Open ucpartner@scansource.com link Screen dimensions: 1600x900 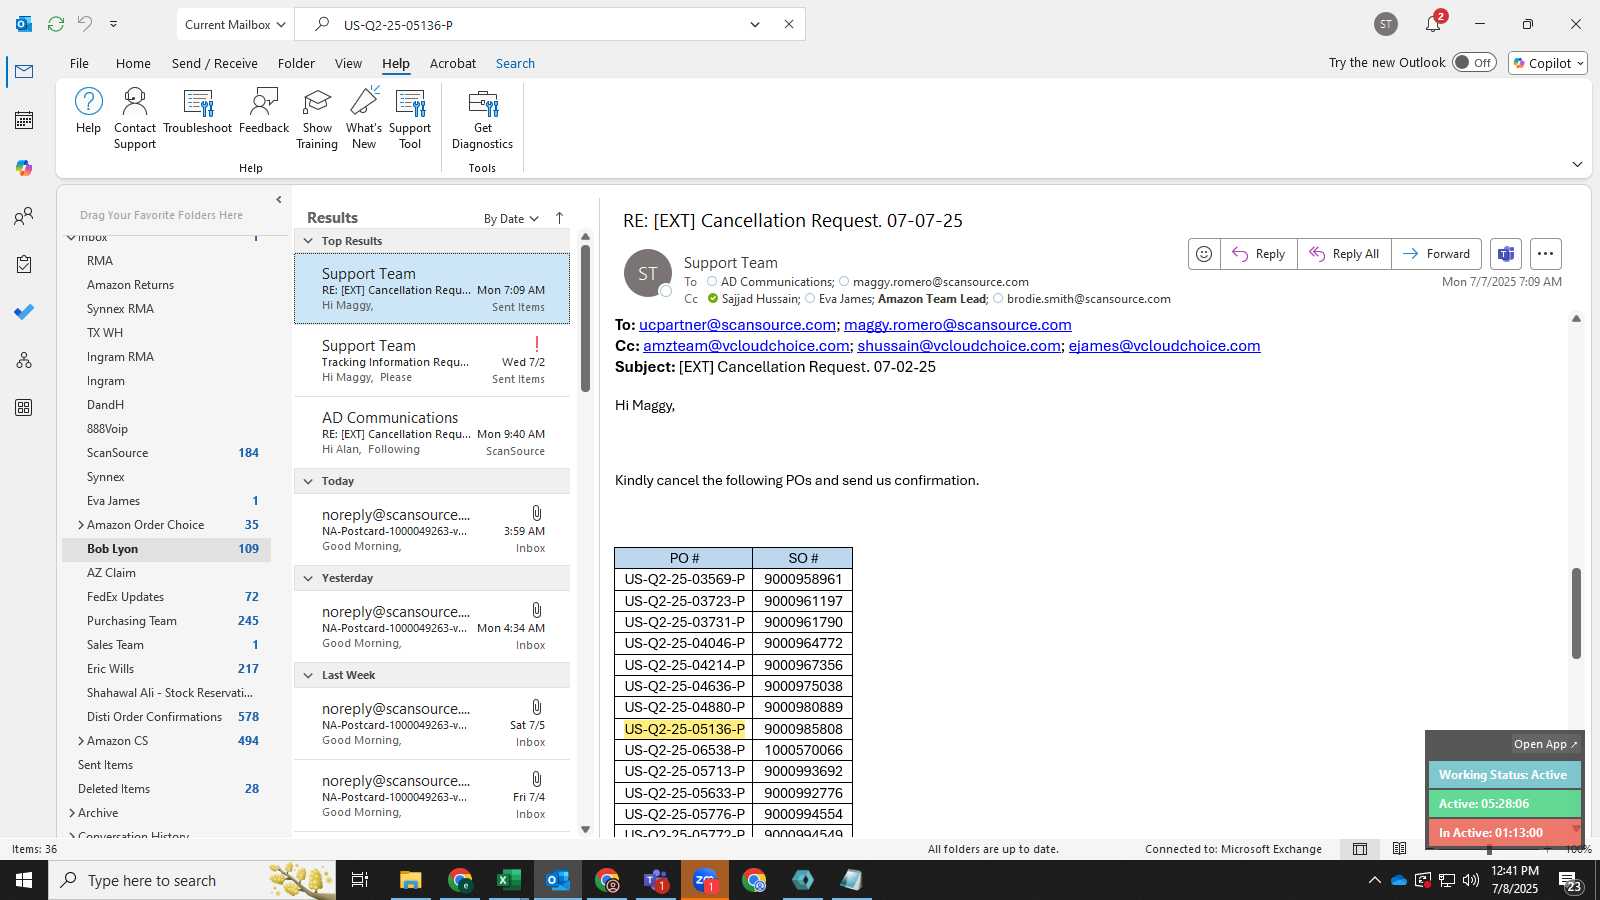(x=737, y=325)
